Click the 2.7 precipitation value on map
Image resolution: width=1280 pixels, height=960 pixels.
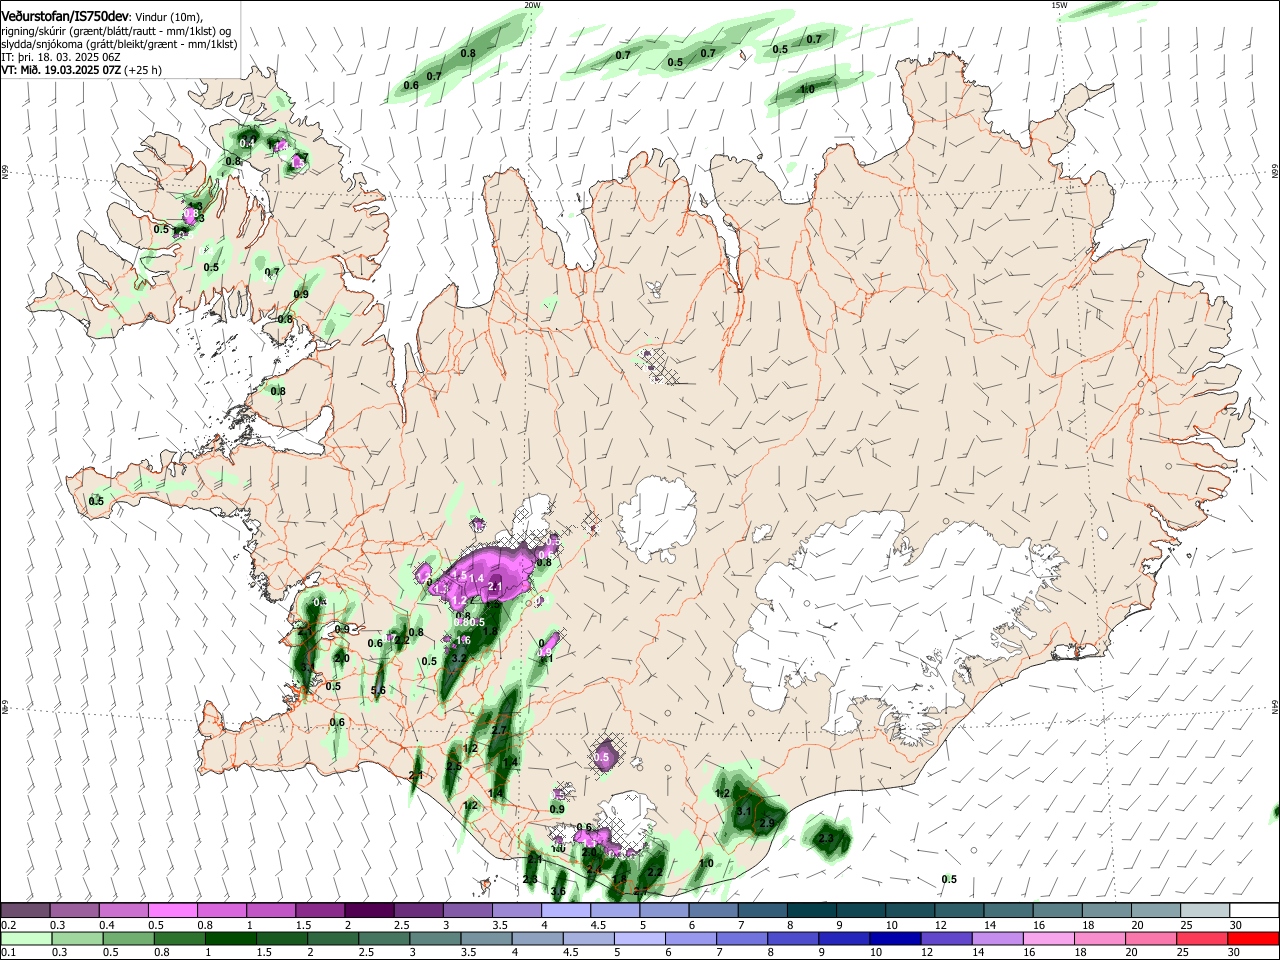(499, 731)
